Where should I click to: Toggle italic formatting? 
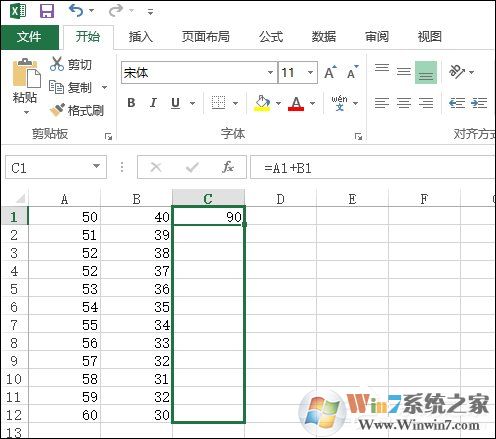point(153,103)
